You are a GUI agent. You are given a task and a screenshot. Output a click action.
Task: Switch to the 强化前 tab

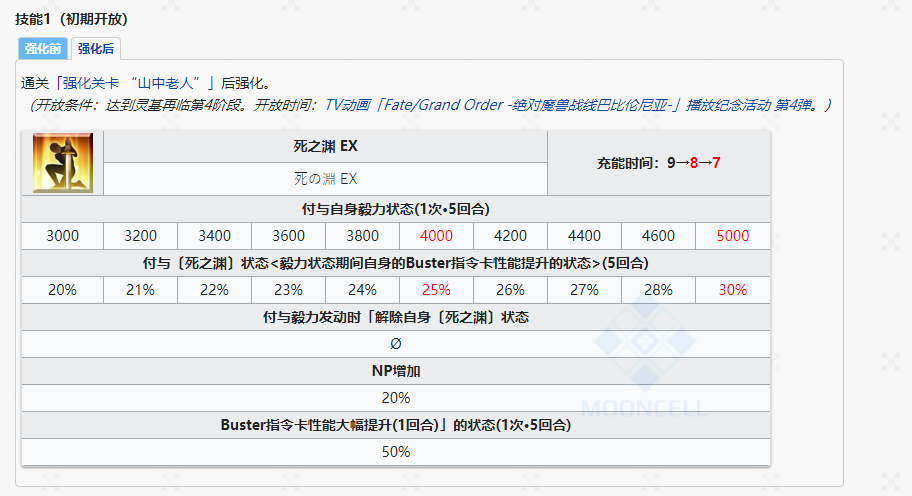click(43, 48)
